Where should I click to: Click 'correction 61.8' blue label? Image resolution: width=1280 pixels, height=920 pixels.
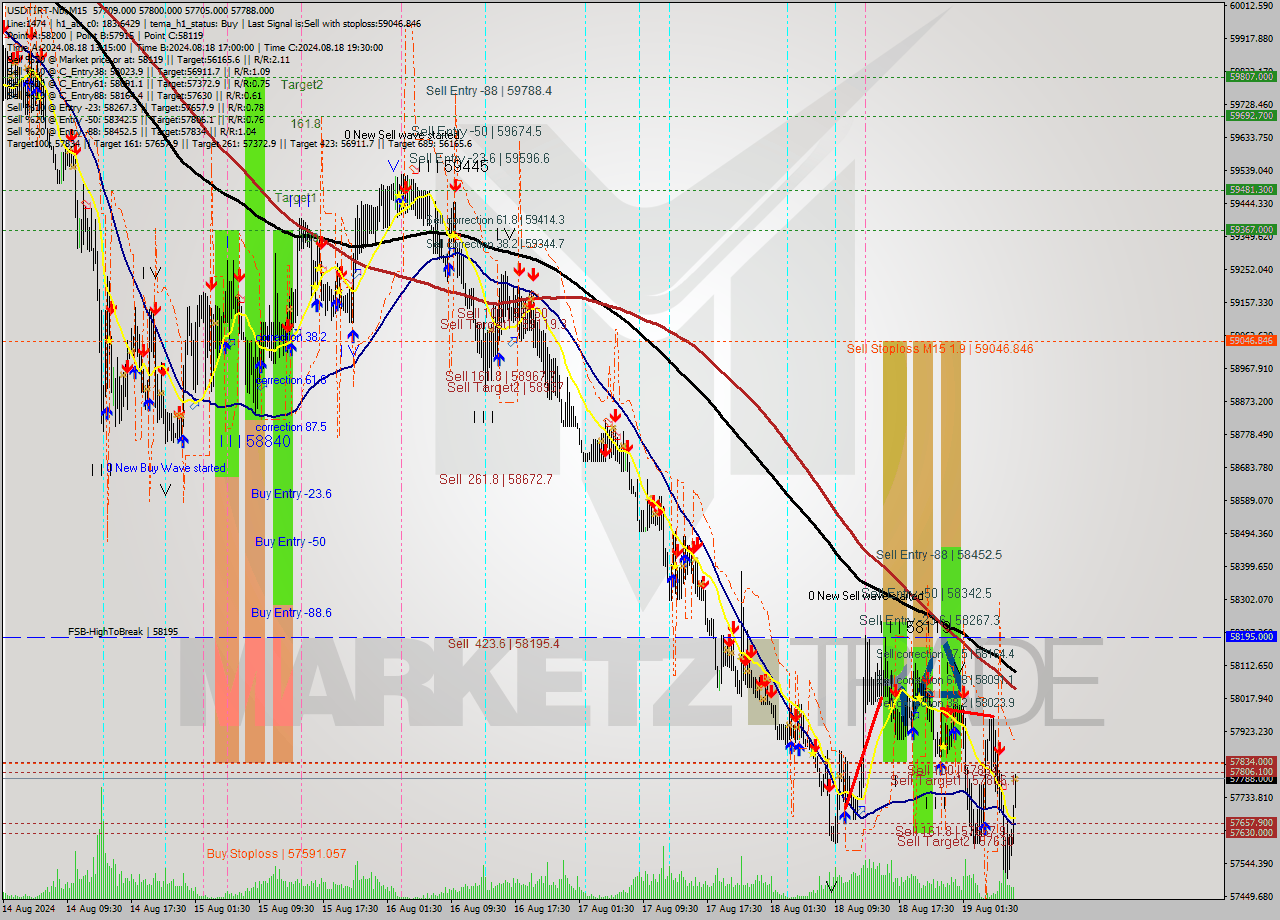(x=291, y=381)
